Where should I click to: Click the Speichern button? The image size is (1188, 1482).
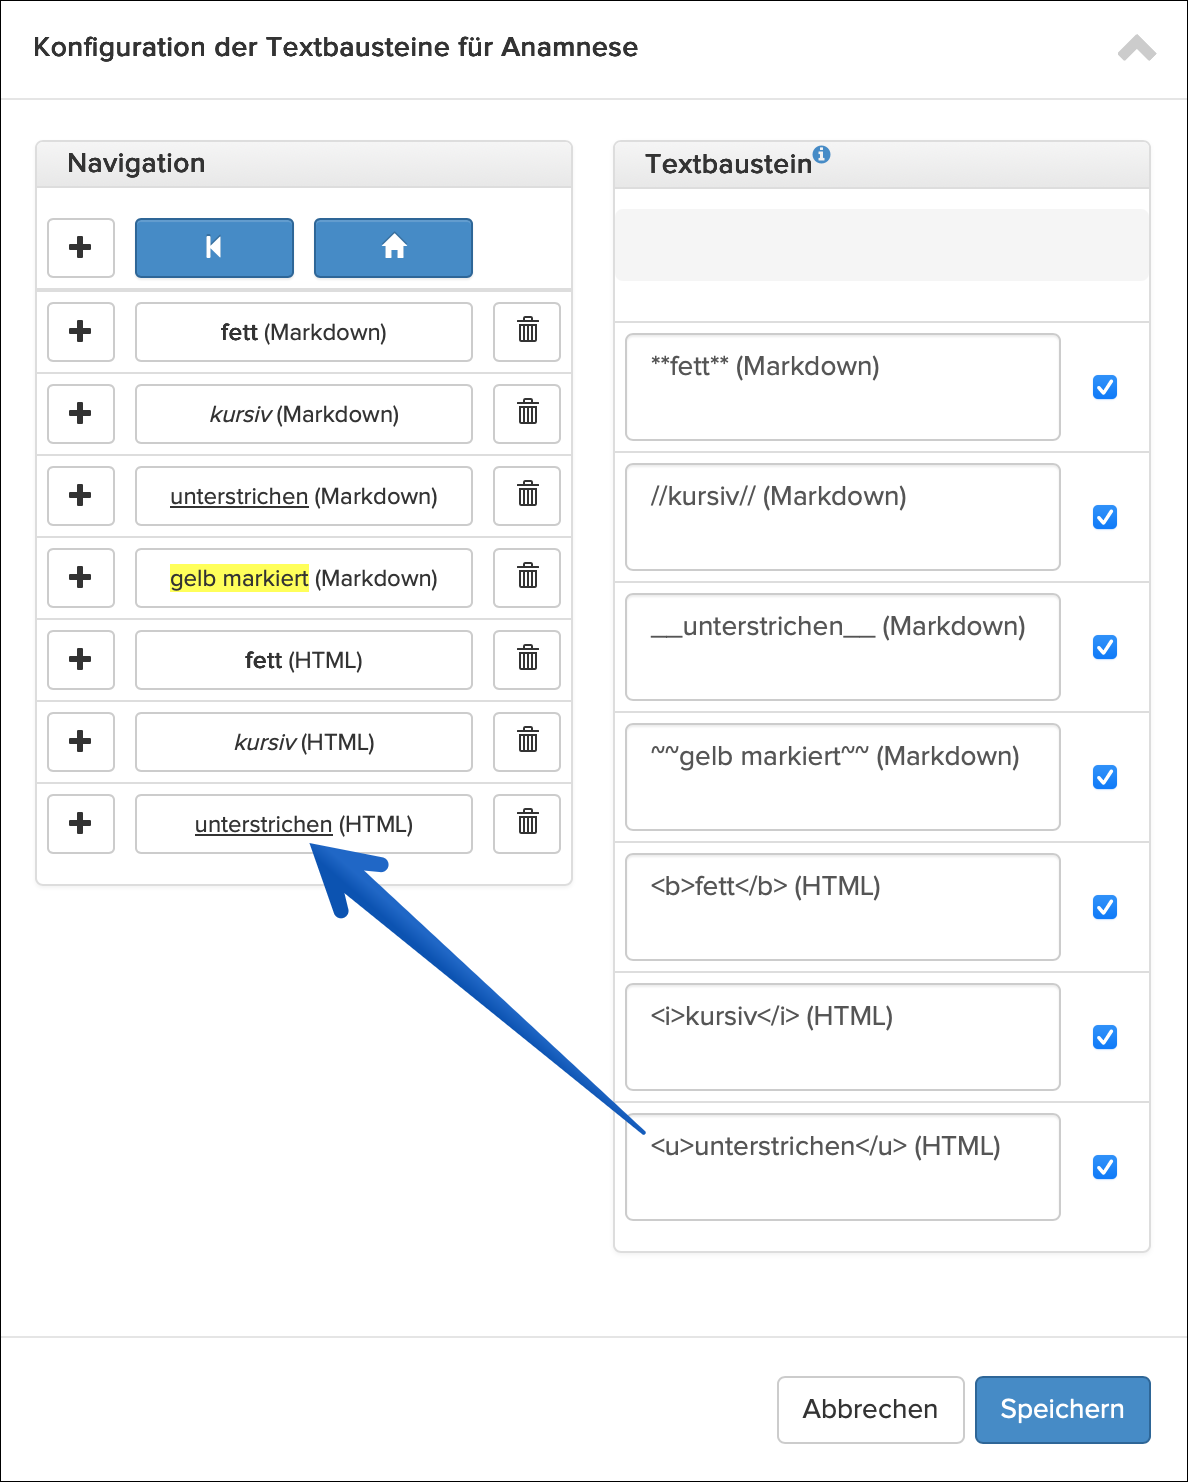[1062, 1409]
